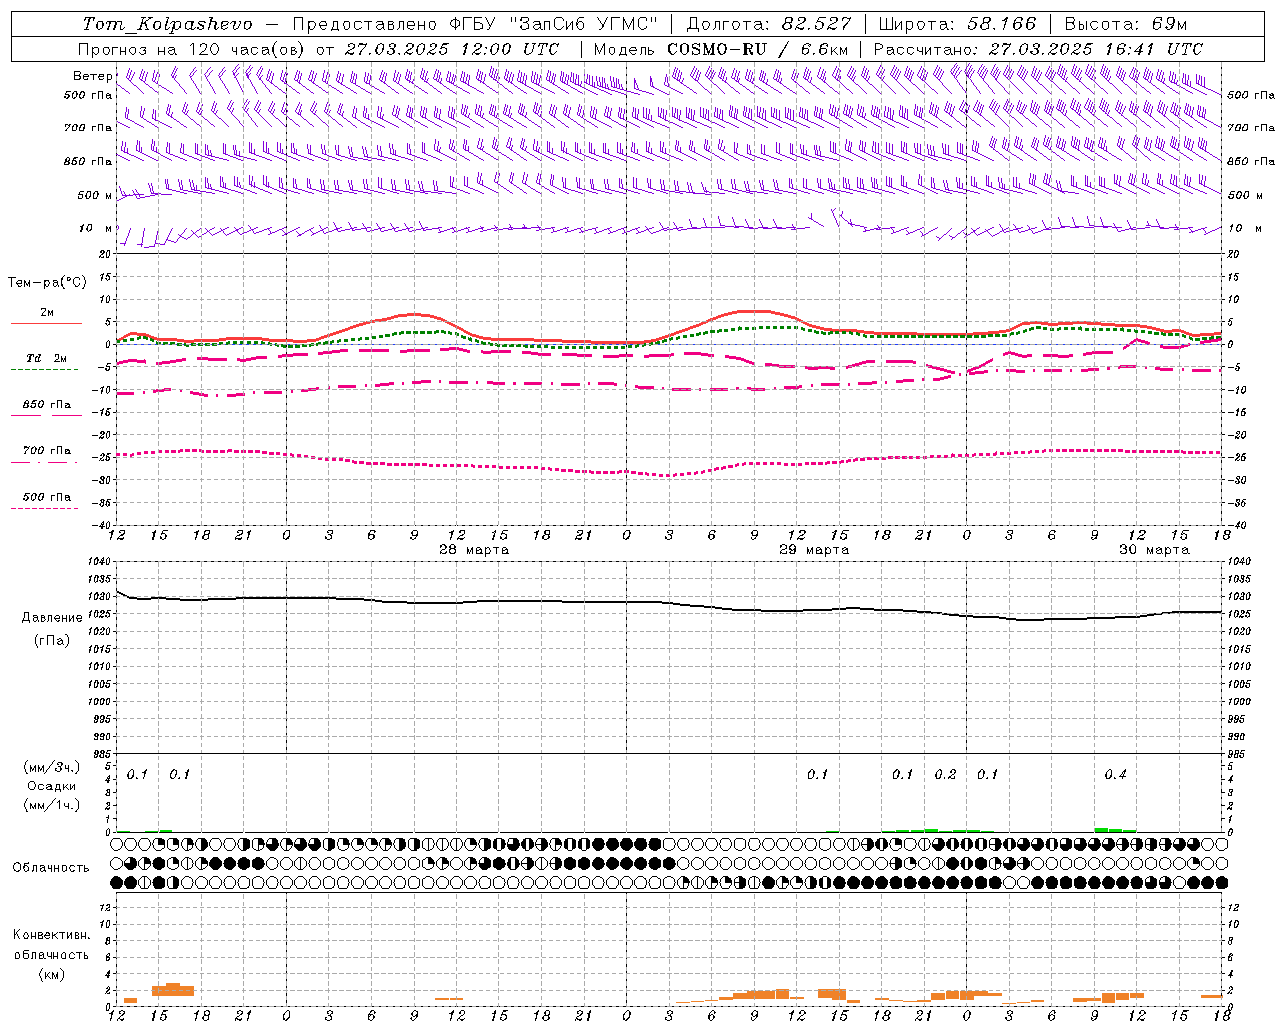Click the Высота: 69м value
Image resolution: width=1280 pixels, height=1024 pixels.
click(1125, 24)
